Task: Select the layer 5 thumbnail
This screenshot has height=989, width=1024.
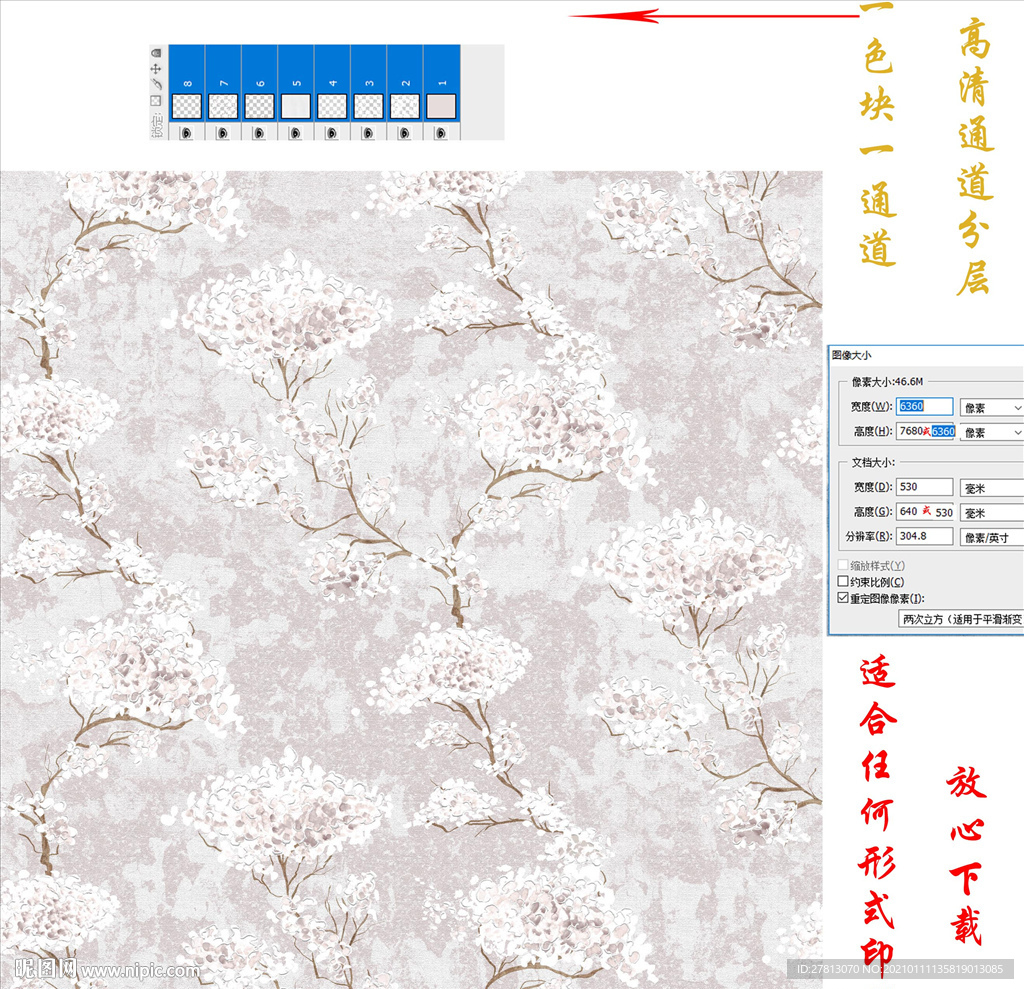Action: tap(296, 106)
